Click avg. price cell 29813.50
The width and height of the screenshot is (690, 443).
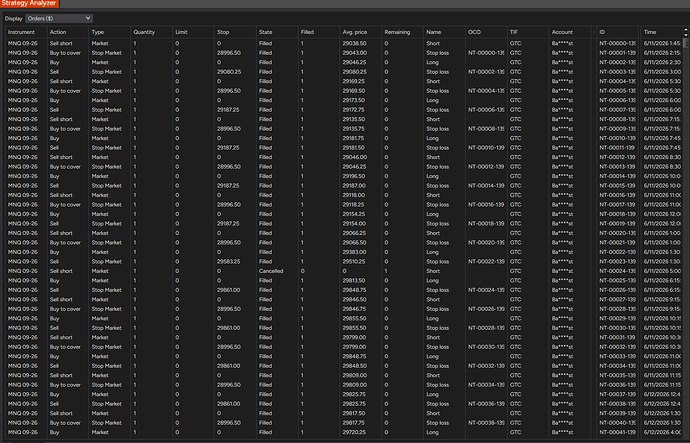coord(355,281)
